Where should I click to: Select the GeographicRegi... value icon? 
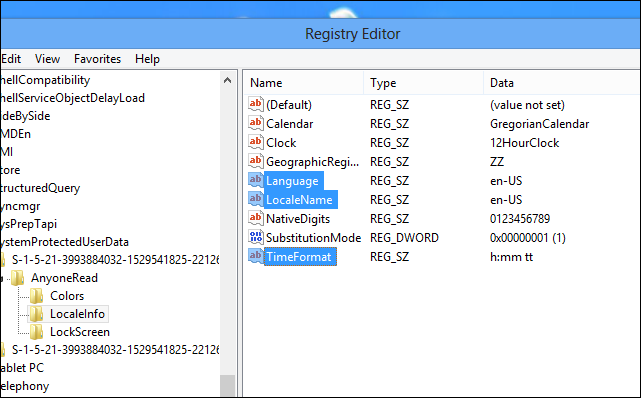tap(256, 161)
